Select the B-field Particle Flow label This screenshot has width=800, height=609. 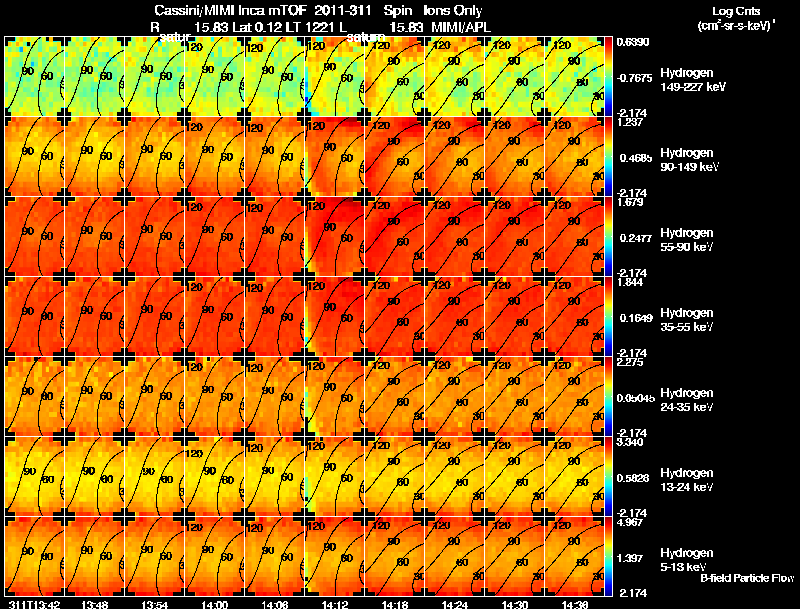click(x=747, y=578)
